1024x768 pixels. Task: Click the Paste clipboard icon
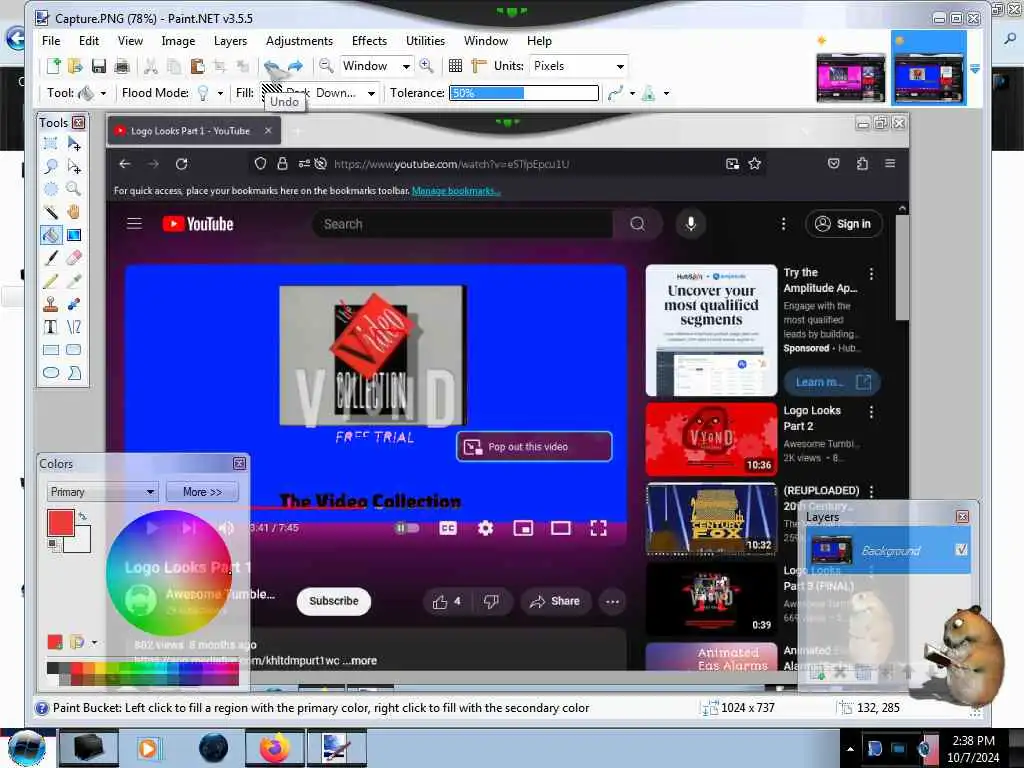pyautogui.click(x=197, y=66)
